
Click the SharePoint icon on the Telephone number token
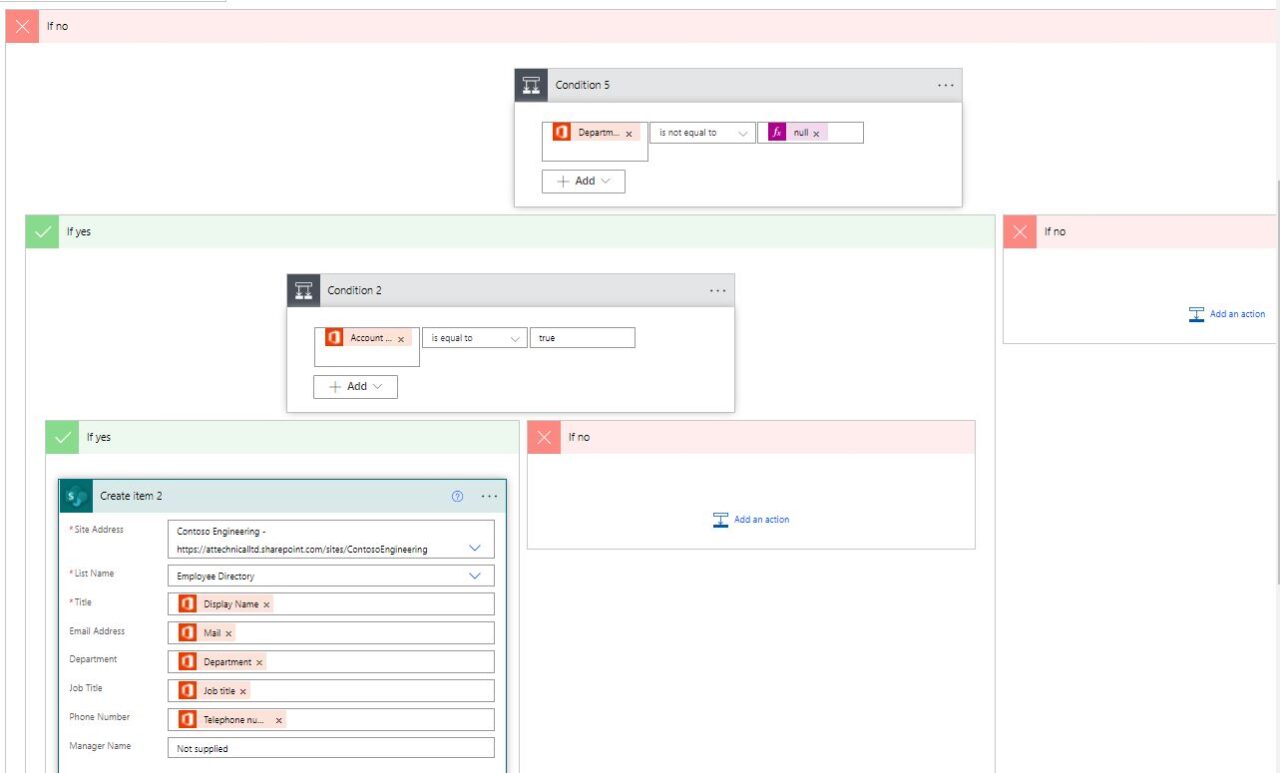click(x=187, y=718)
